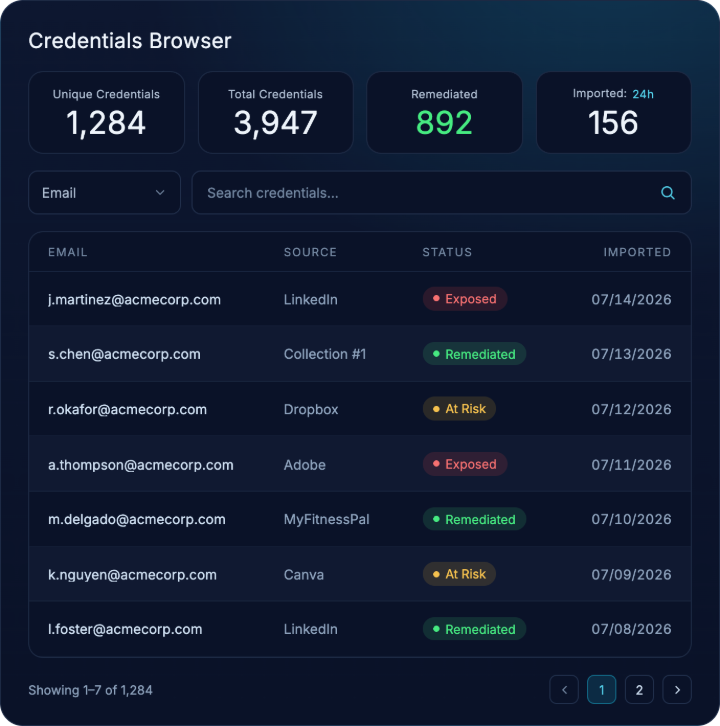Image resolution: width=720 pixels, height=726 pixels.
Task: Select page 1 in pagination
Action: (x=601, y=690)
